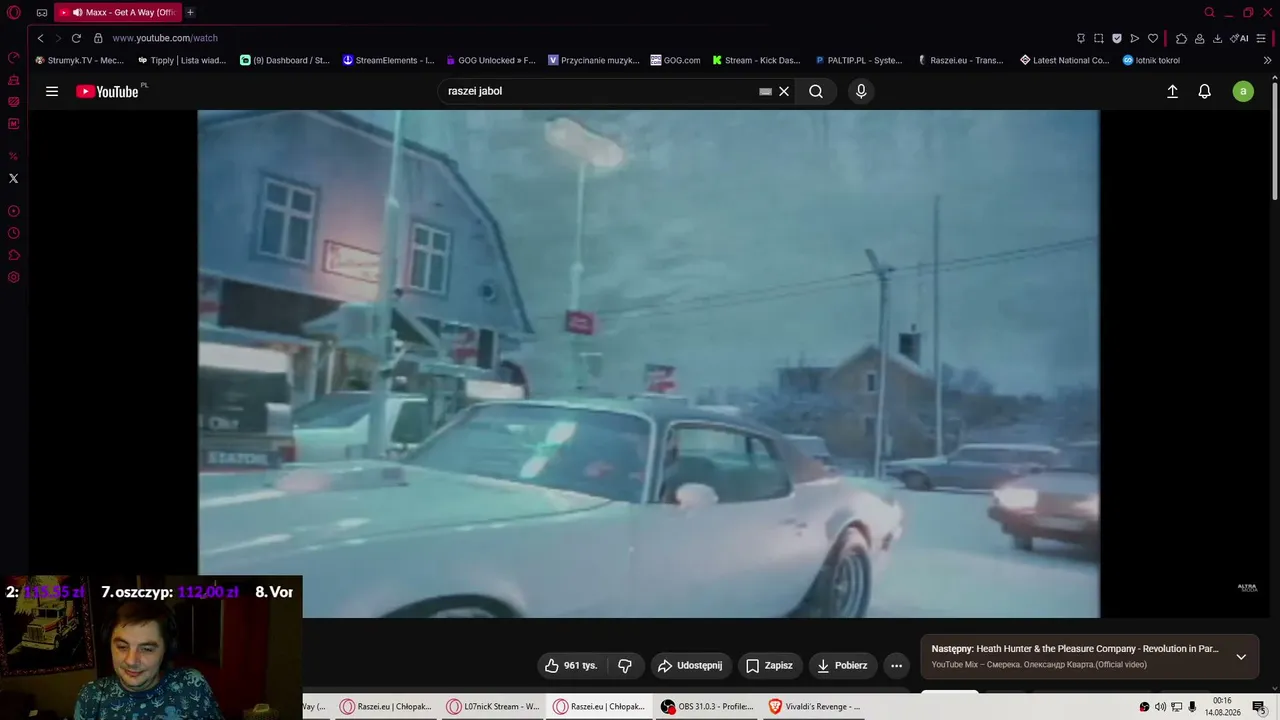Select the Maxx - Get A Way tab
The image size is (1280, 720).
[x=118, y=13]
